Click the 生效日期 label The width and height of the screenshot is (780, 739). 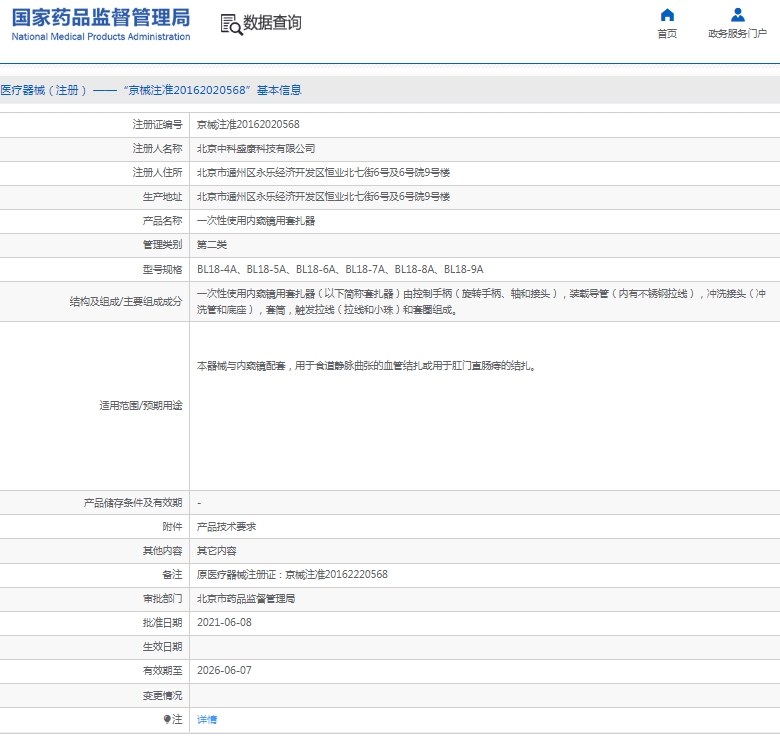click(162, 647)
